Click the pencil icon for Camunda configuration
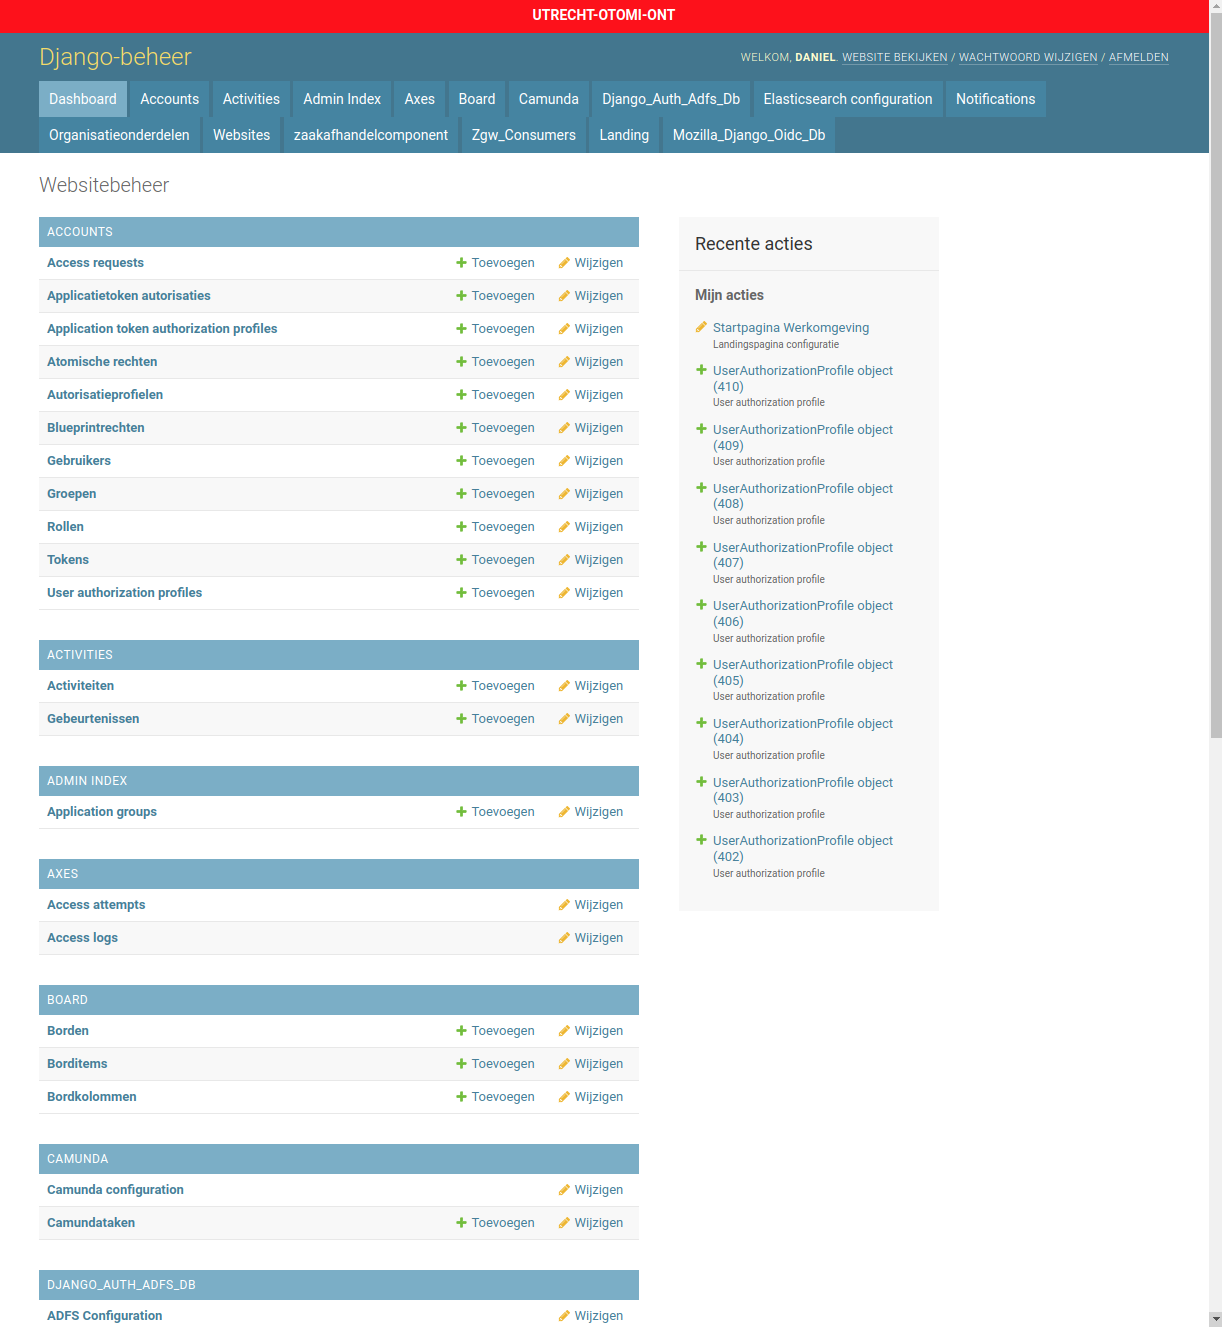 pos(564,1190)
